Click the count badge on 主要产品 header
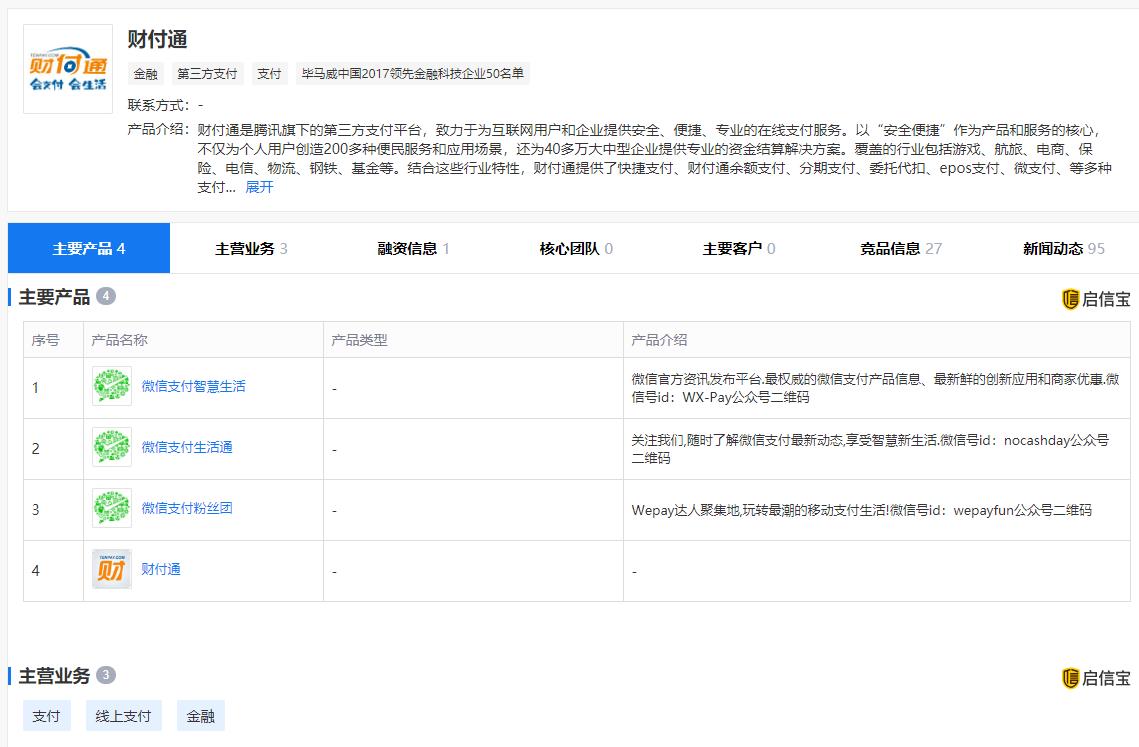 click(107, 297)
